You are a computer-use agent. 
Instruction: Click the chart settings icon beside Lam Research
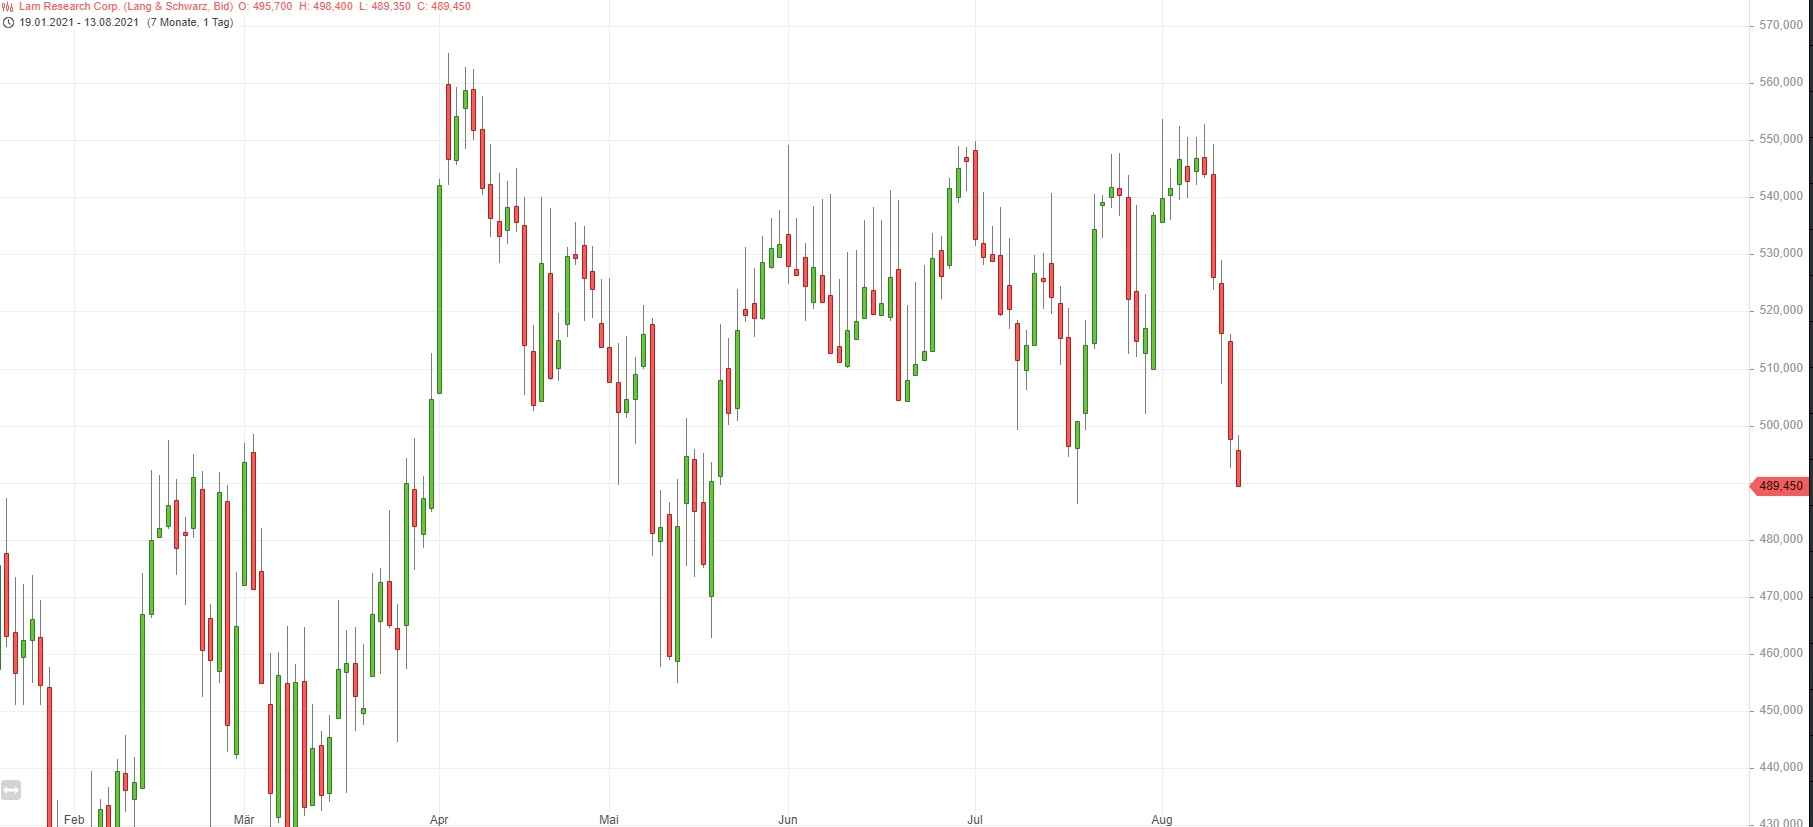8,7
